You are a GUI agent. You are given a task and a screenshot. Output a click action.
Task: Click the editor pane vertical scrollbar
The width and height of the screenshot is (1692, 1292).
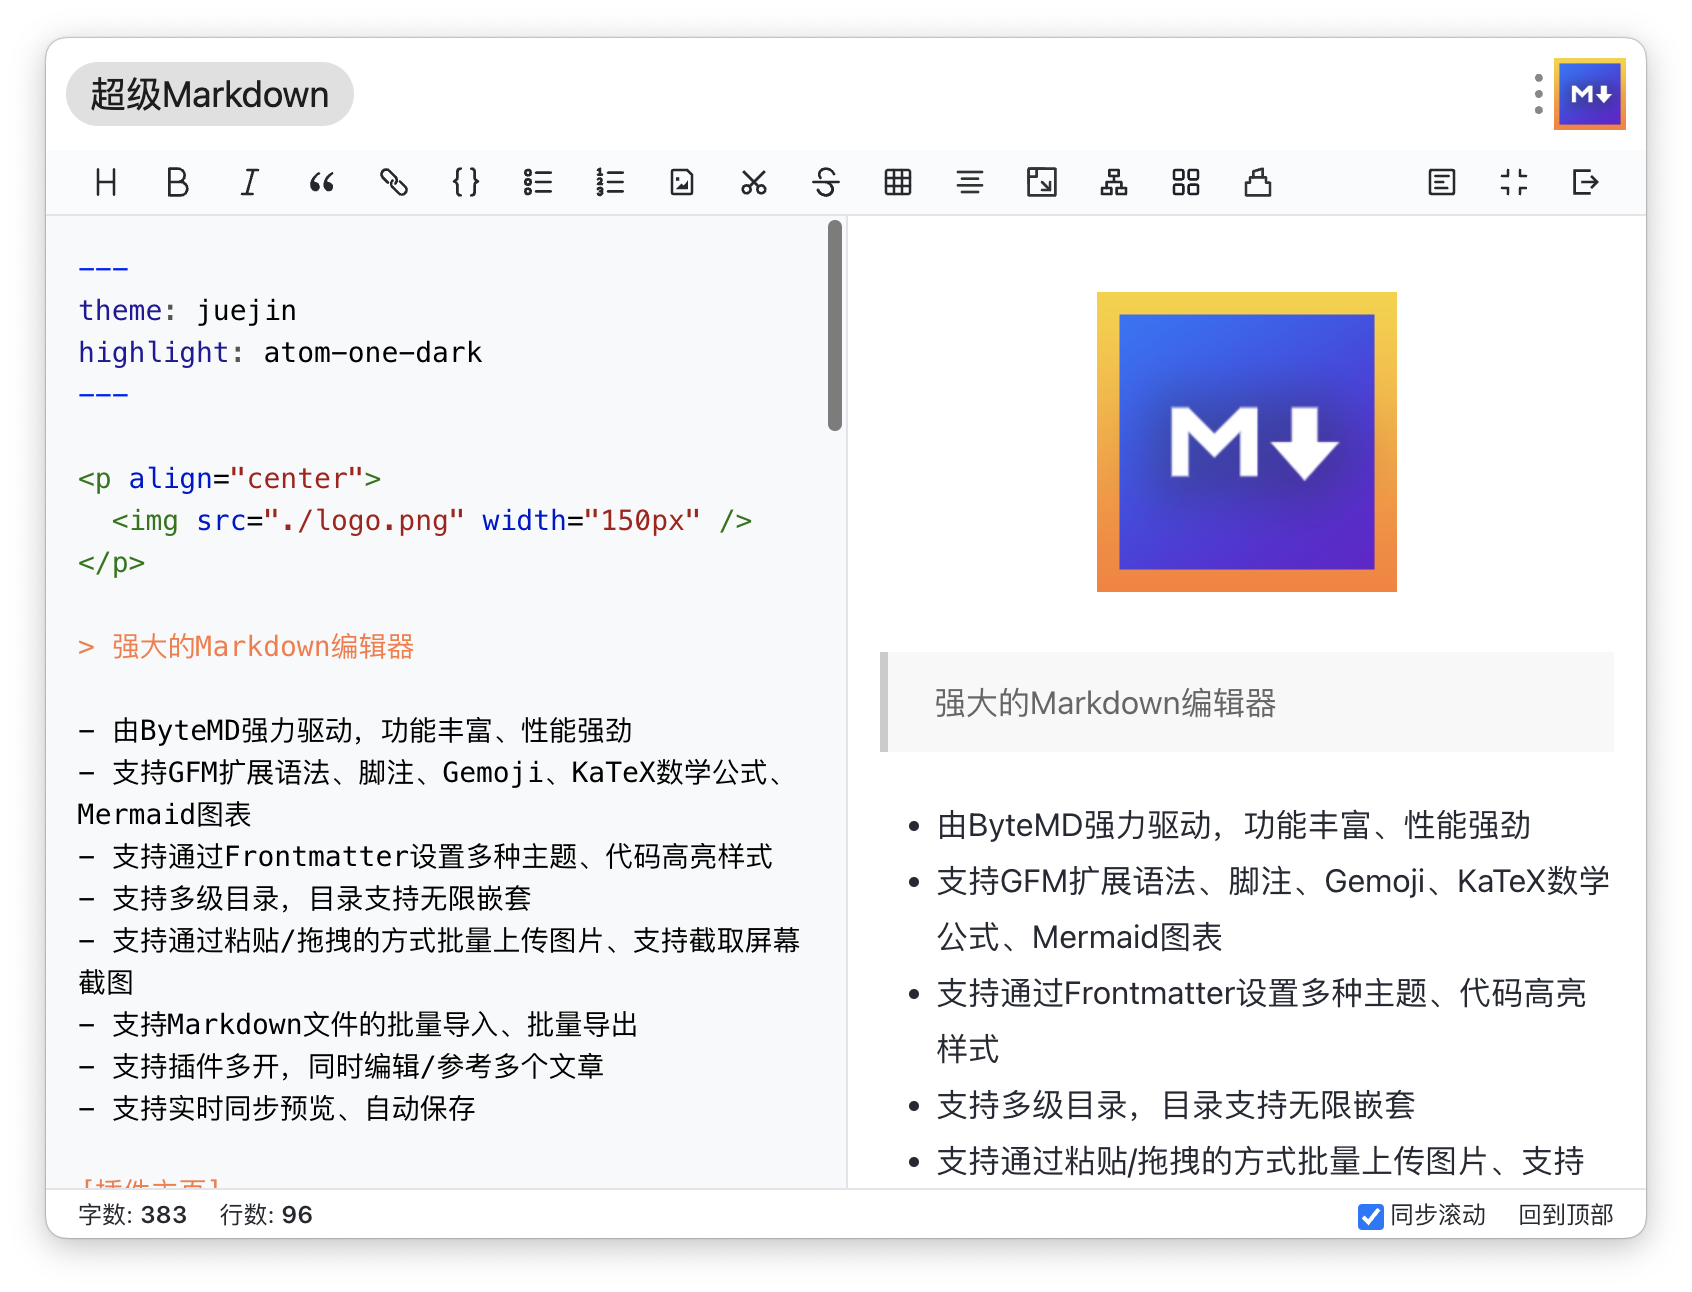tap(835, 326)
